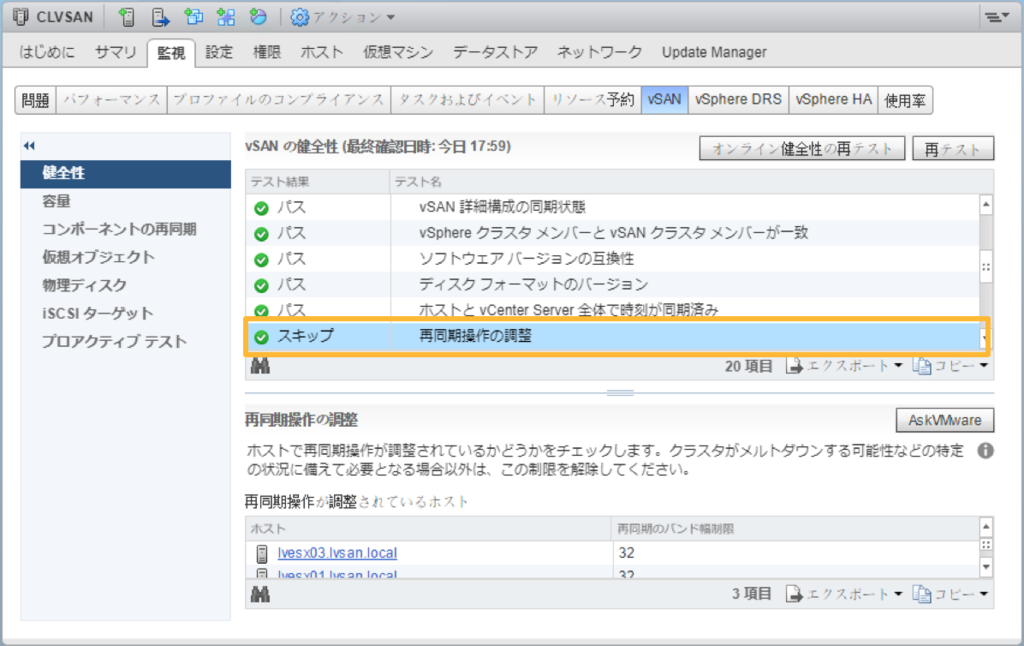Click the New vApp toolbar icon
This screenshot has height=646, width=1024.
pyautogui.click(x=226, y=17)
